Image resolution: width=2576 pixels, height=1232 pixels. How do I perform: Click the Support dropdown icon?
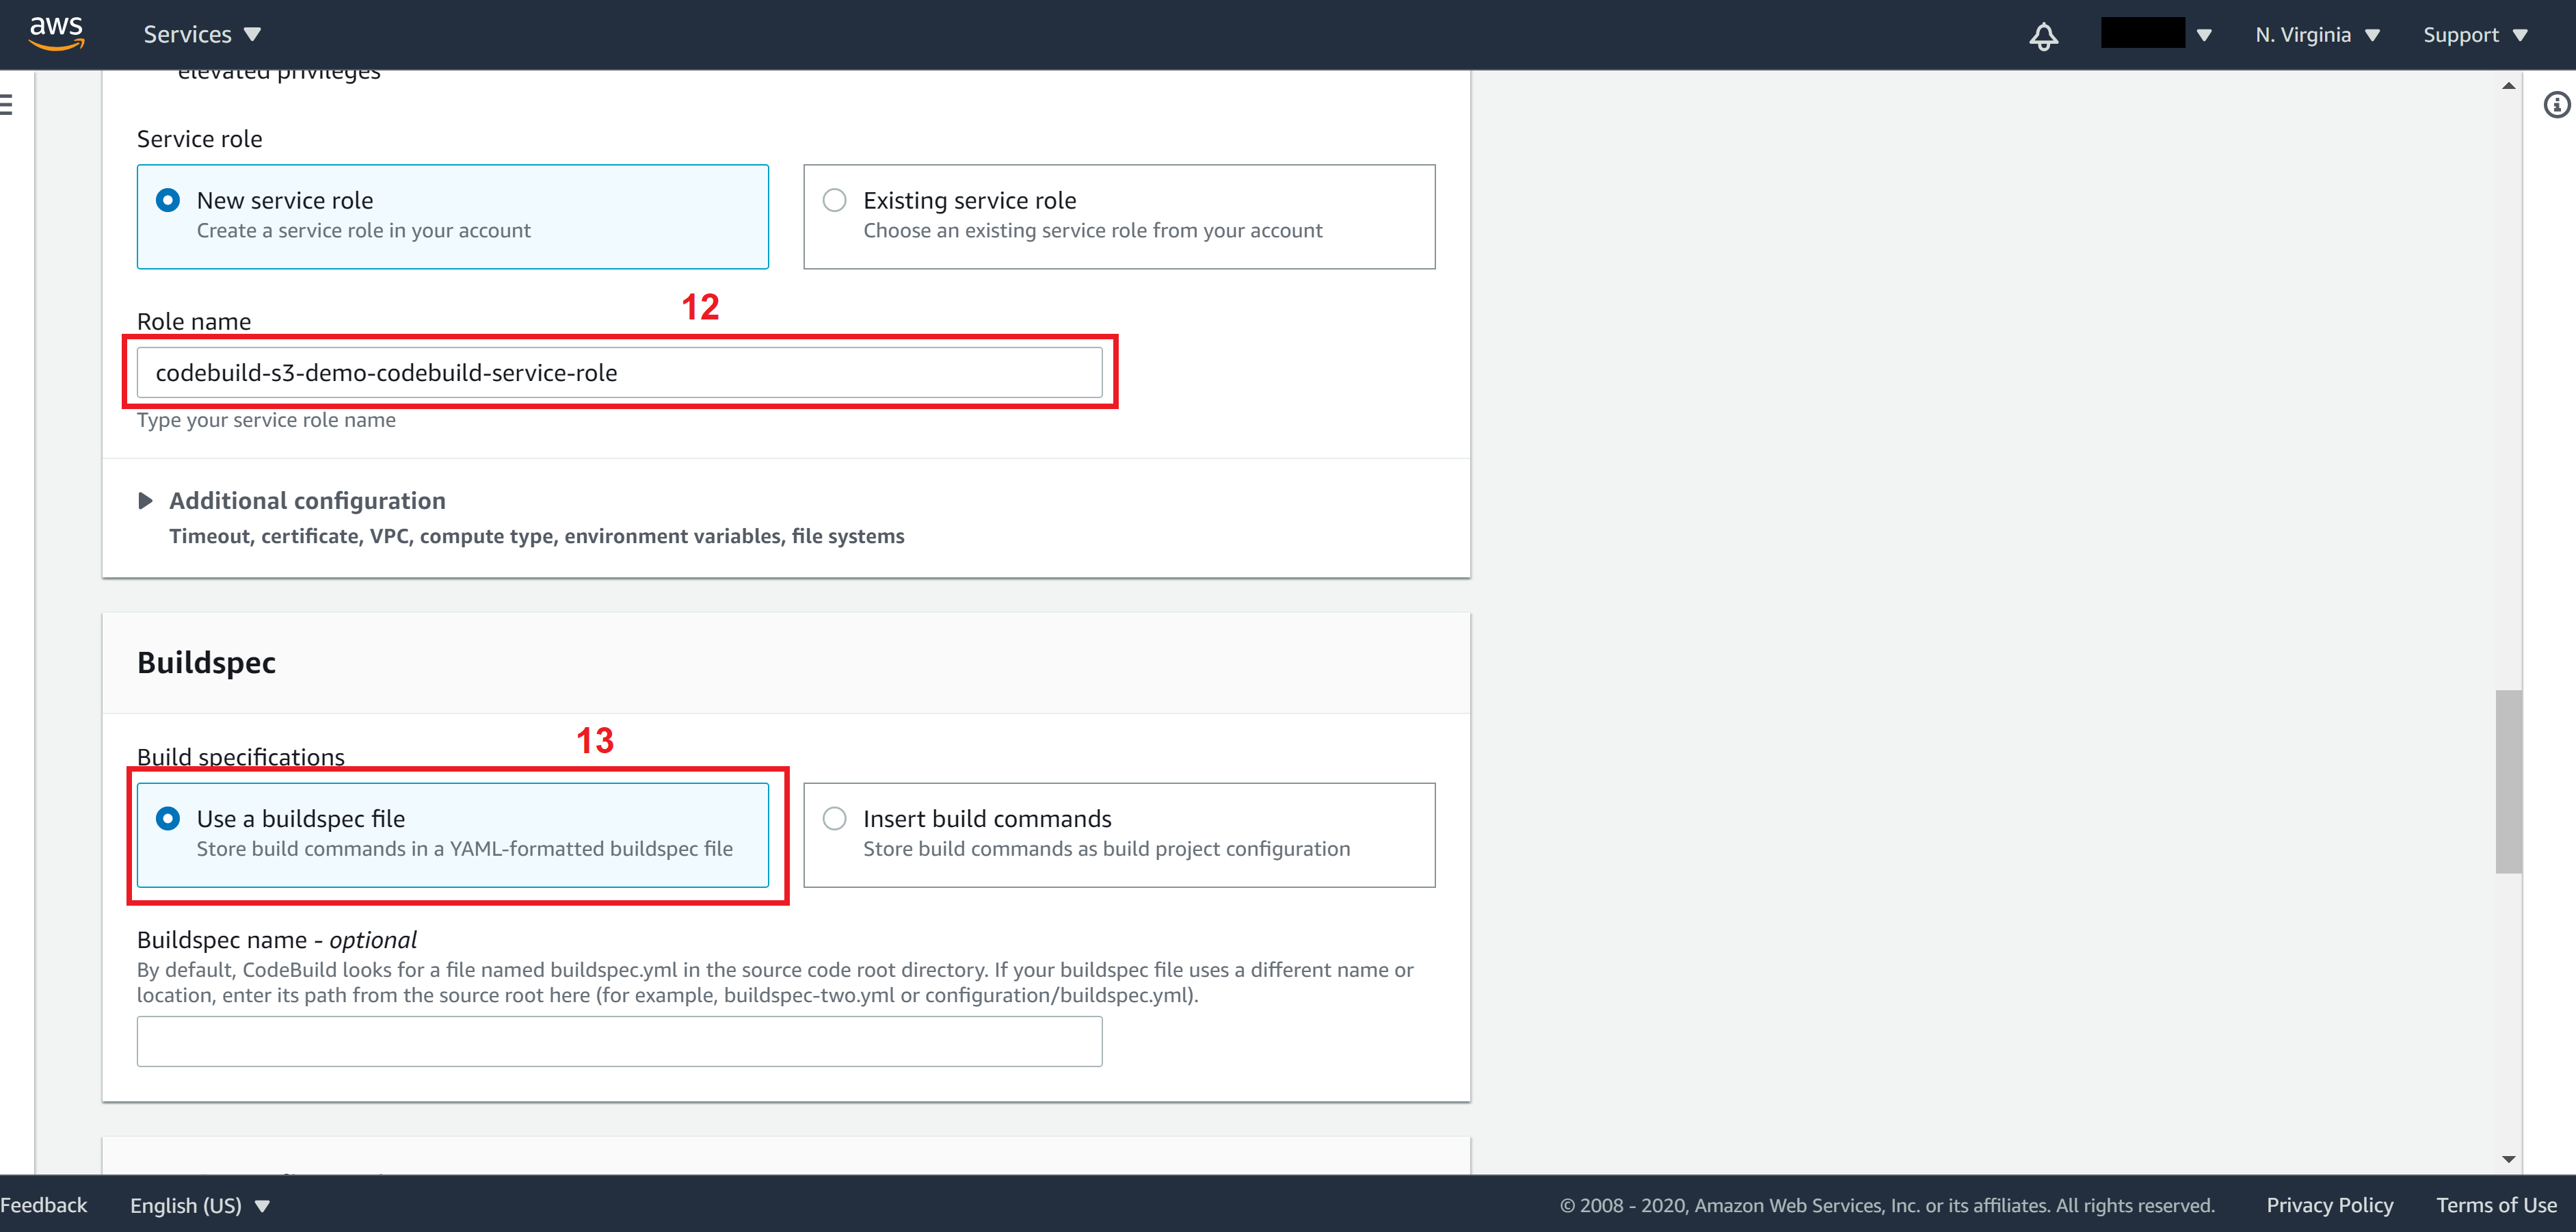[x=2550, y=33]
